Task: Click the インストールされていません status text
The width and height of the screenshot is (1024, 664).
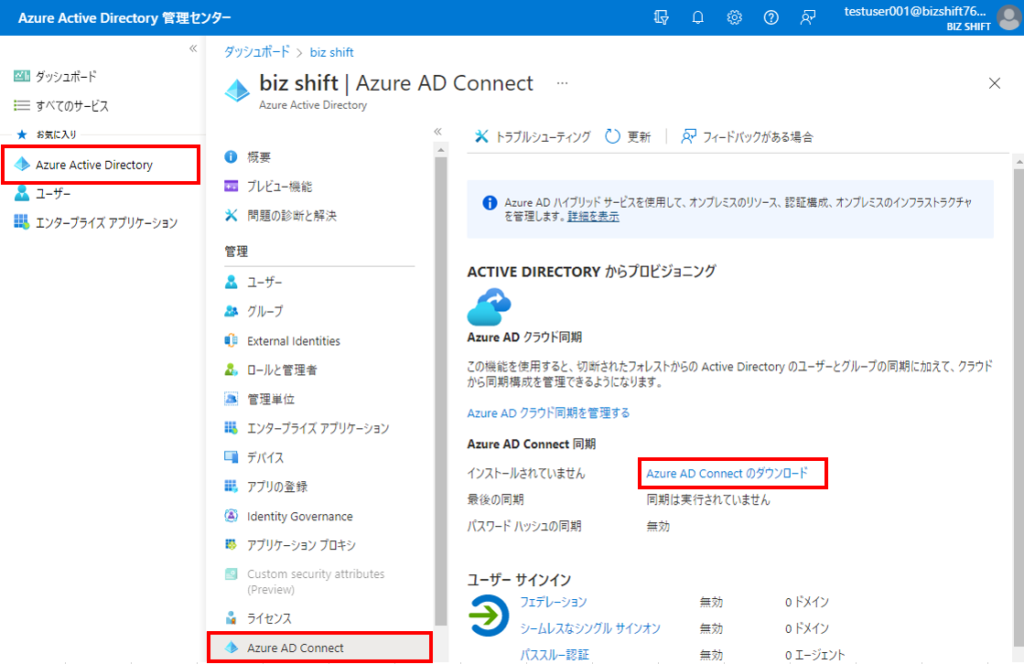Action: point(526,473)
